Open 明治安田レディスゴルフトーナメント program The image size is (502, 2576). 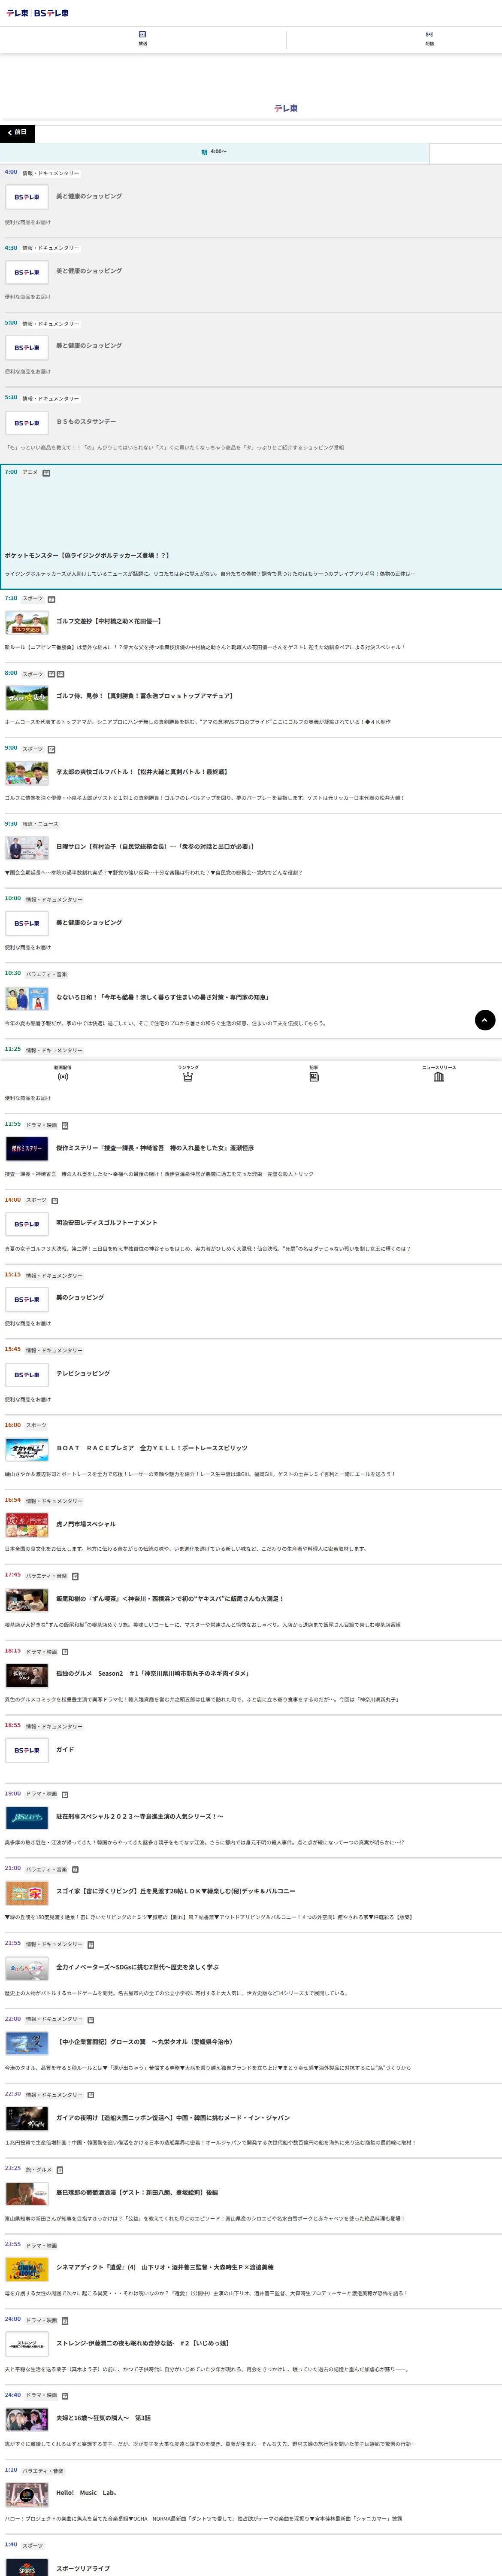click(x=107, y=1222)
